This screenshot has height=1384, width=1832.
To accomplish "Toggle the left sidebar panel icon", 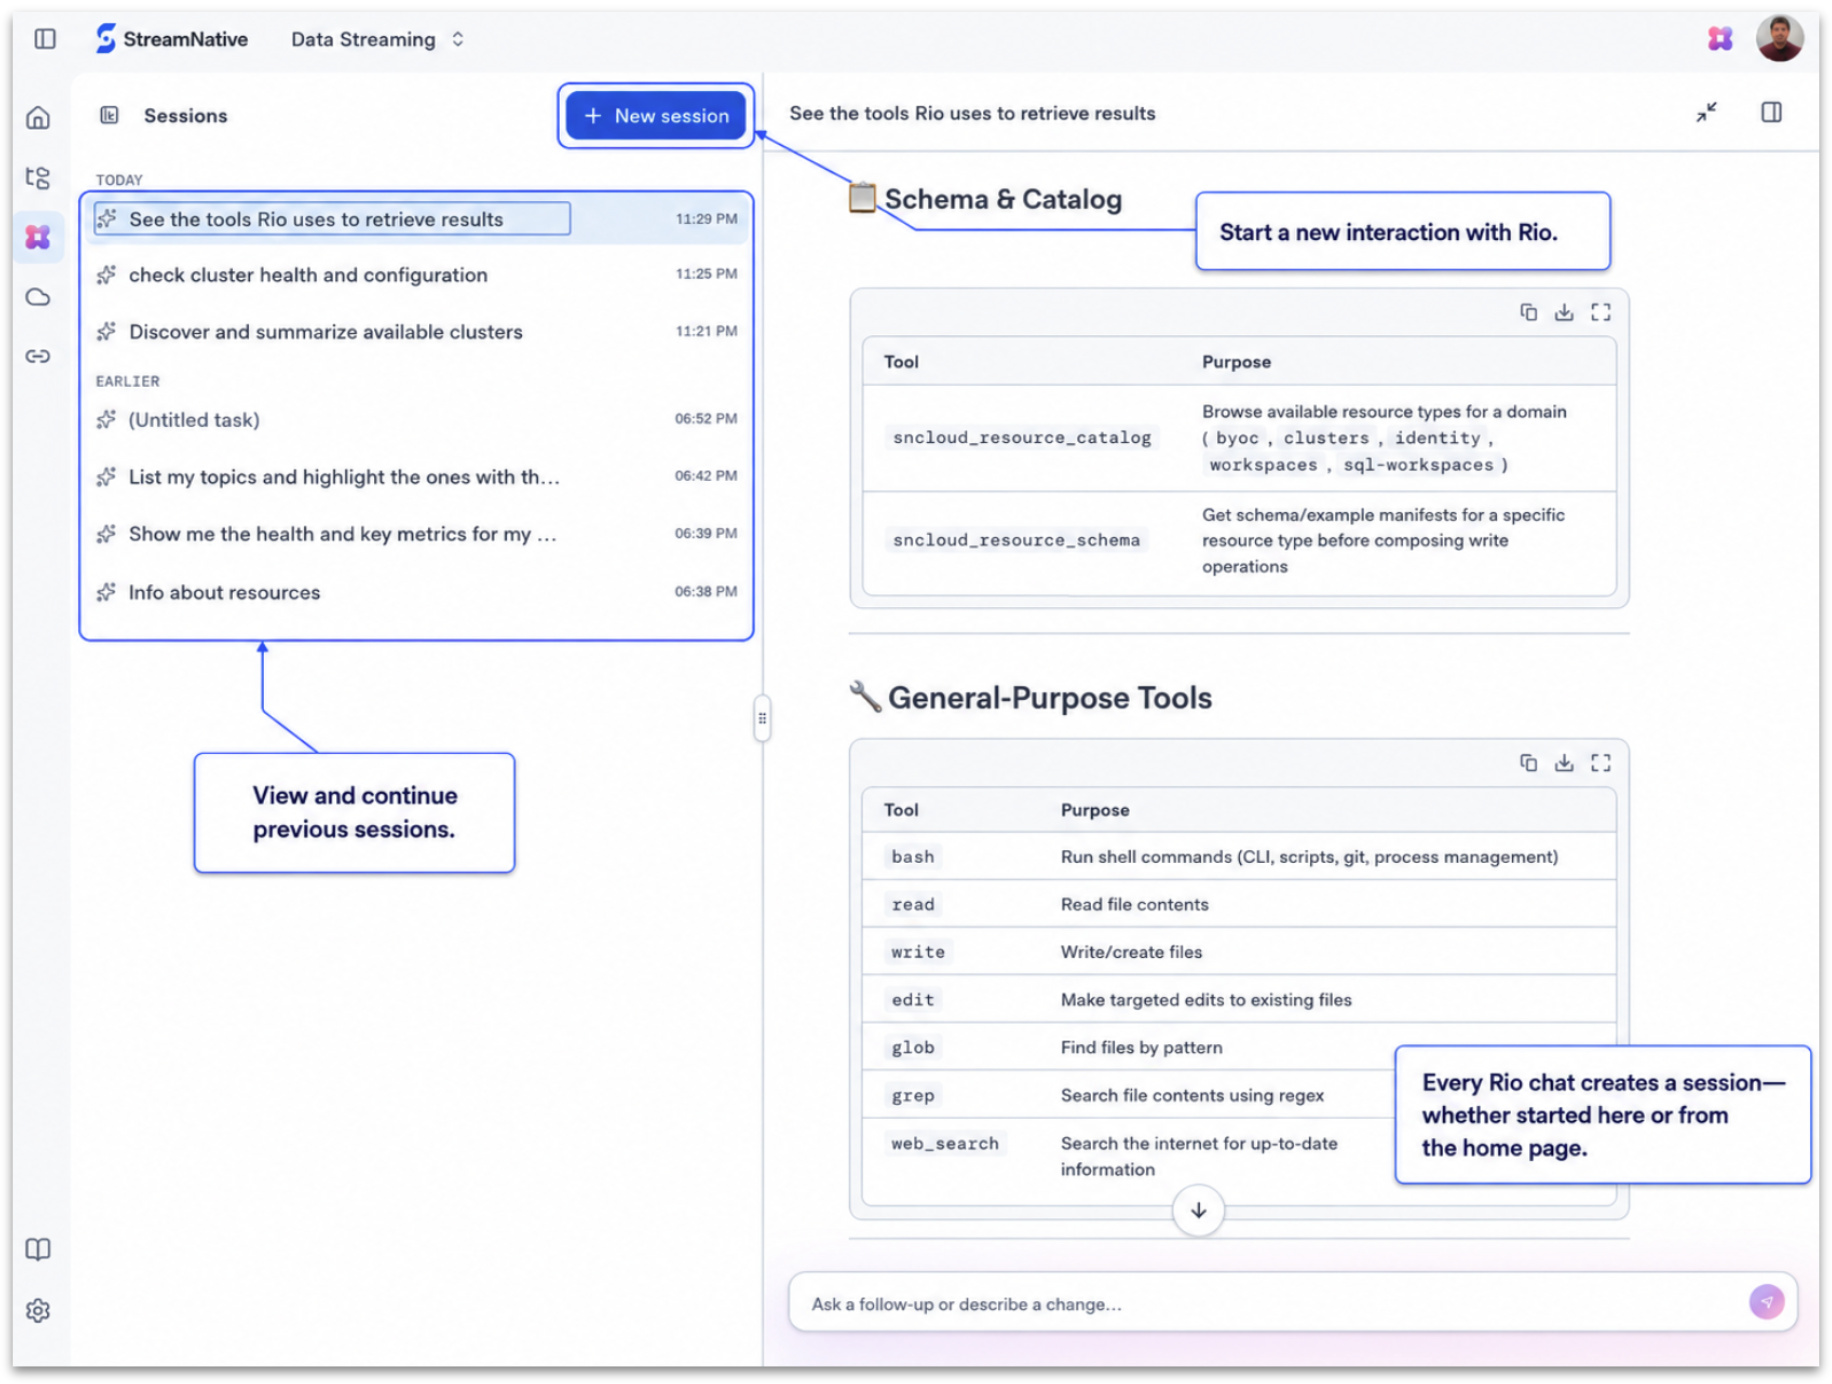I will [x=45, y=39].
